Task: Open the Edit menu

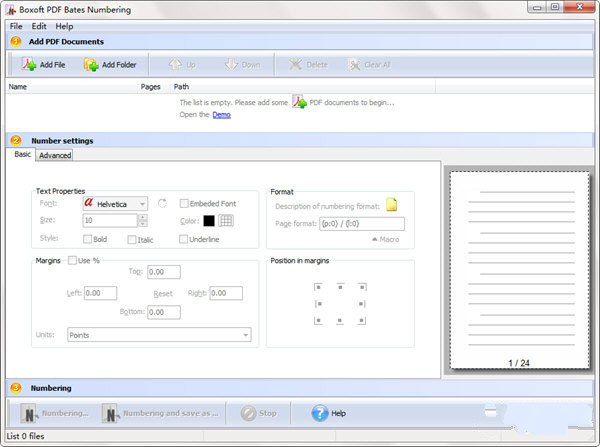Action: coord(39,26)
